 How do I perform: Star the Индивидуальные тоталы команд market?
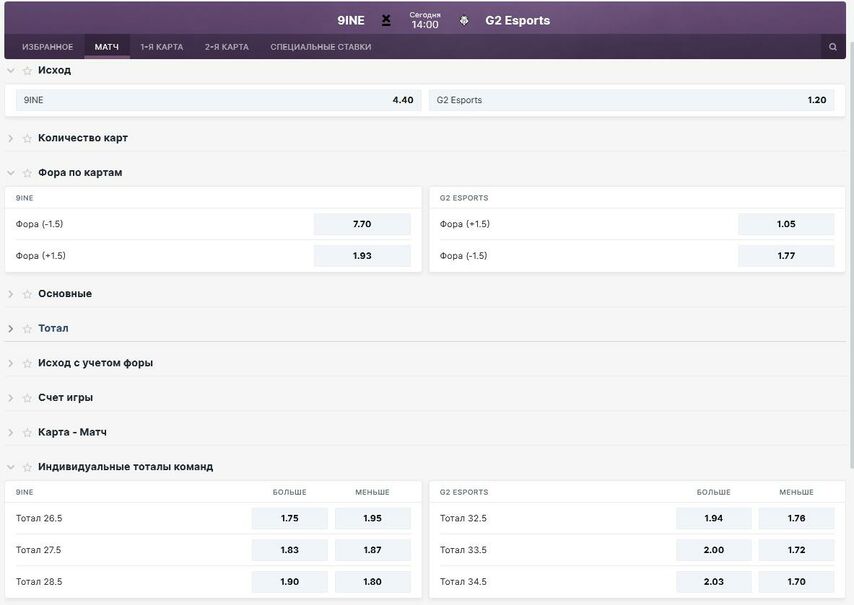tap(27, 467)
